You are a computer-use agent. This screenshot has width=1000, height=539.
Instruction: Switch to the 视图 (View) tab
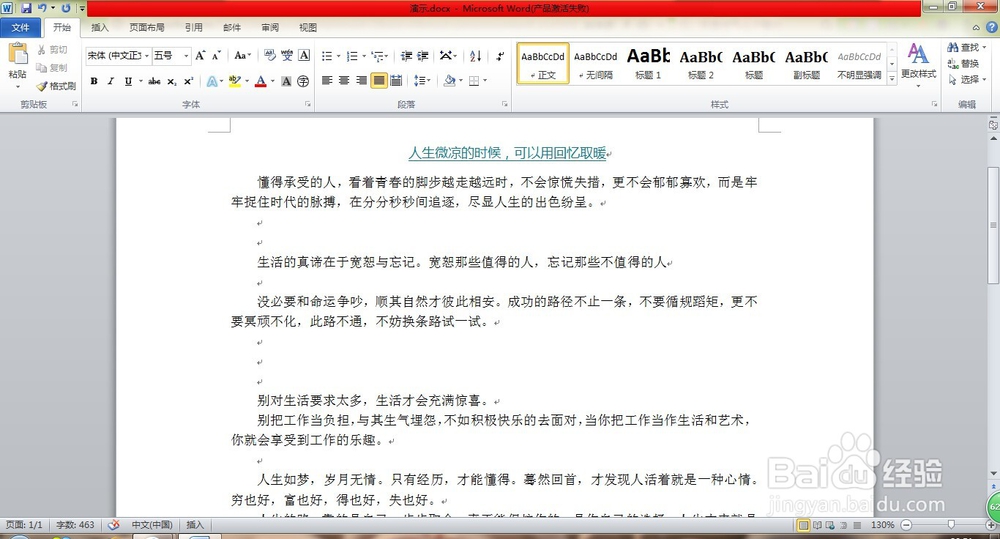308,27
